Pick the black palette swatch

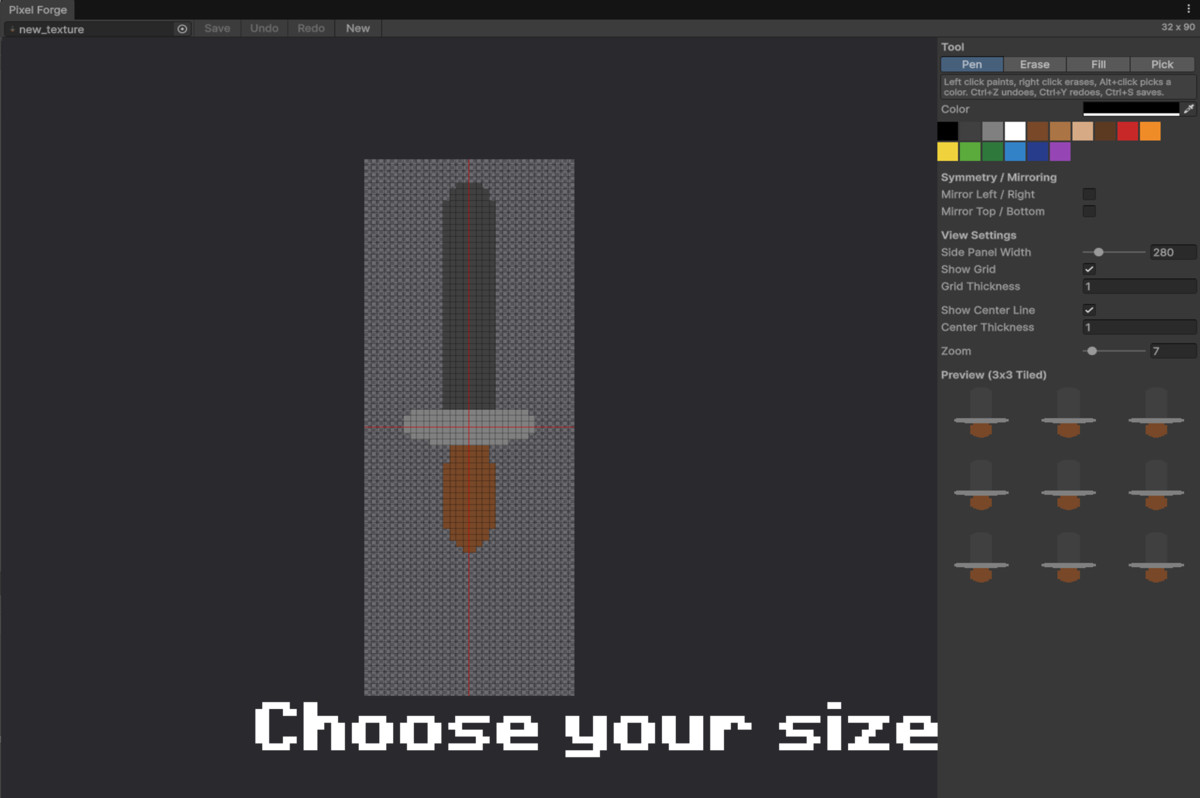click(x=948, y=131)
